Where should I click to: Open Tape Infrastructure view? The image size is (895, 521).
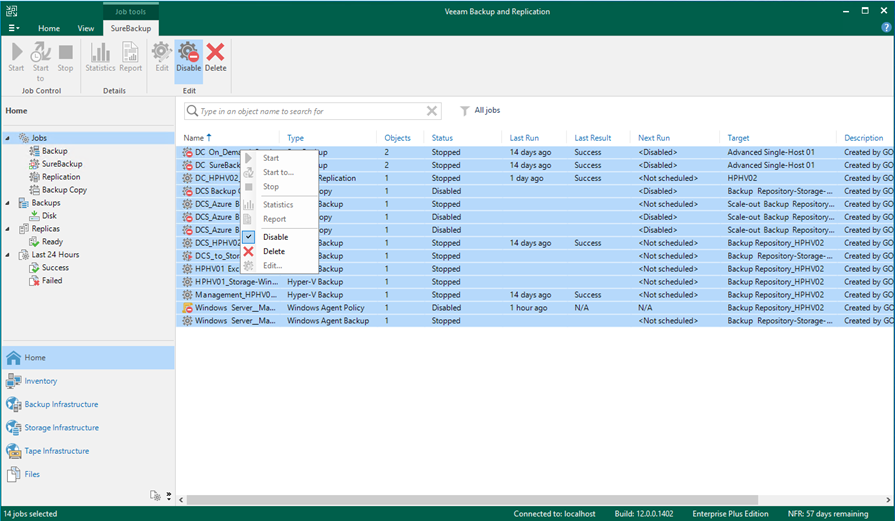click(x=88, y=451)
